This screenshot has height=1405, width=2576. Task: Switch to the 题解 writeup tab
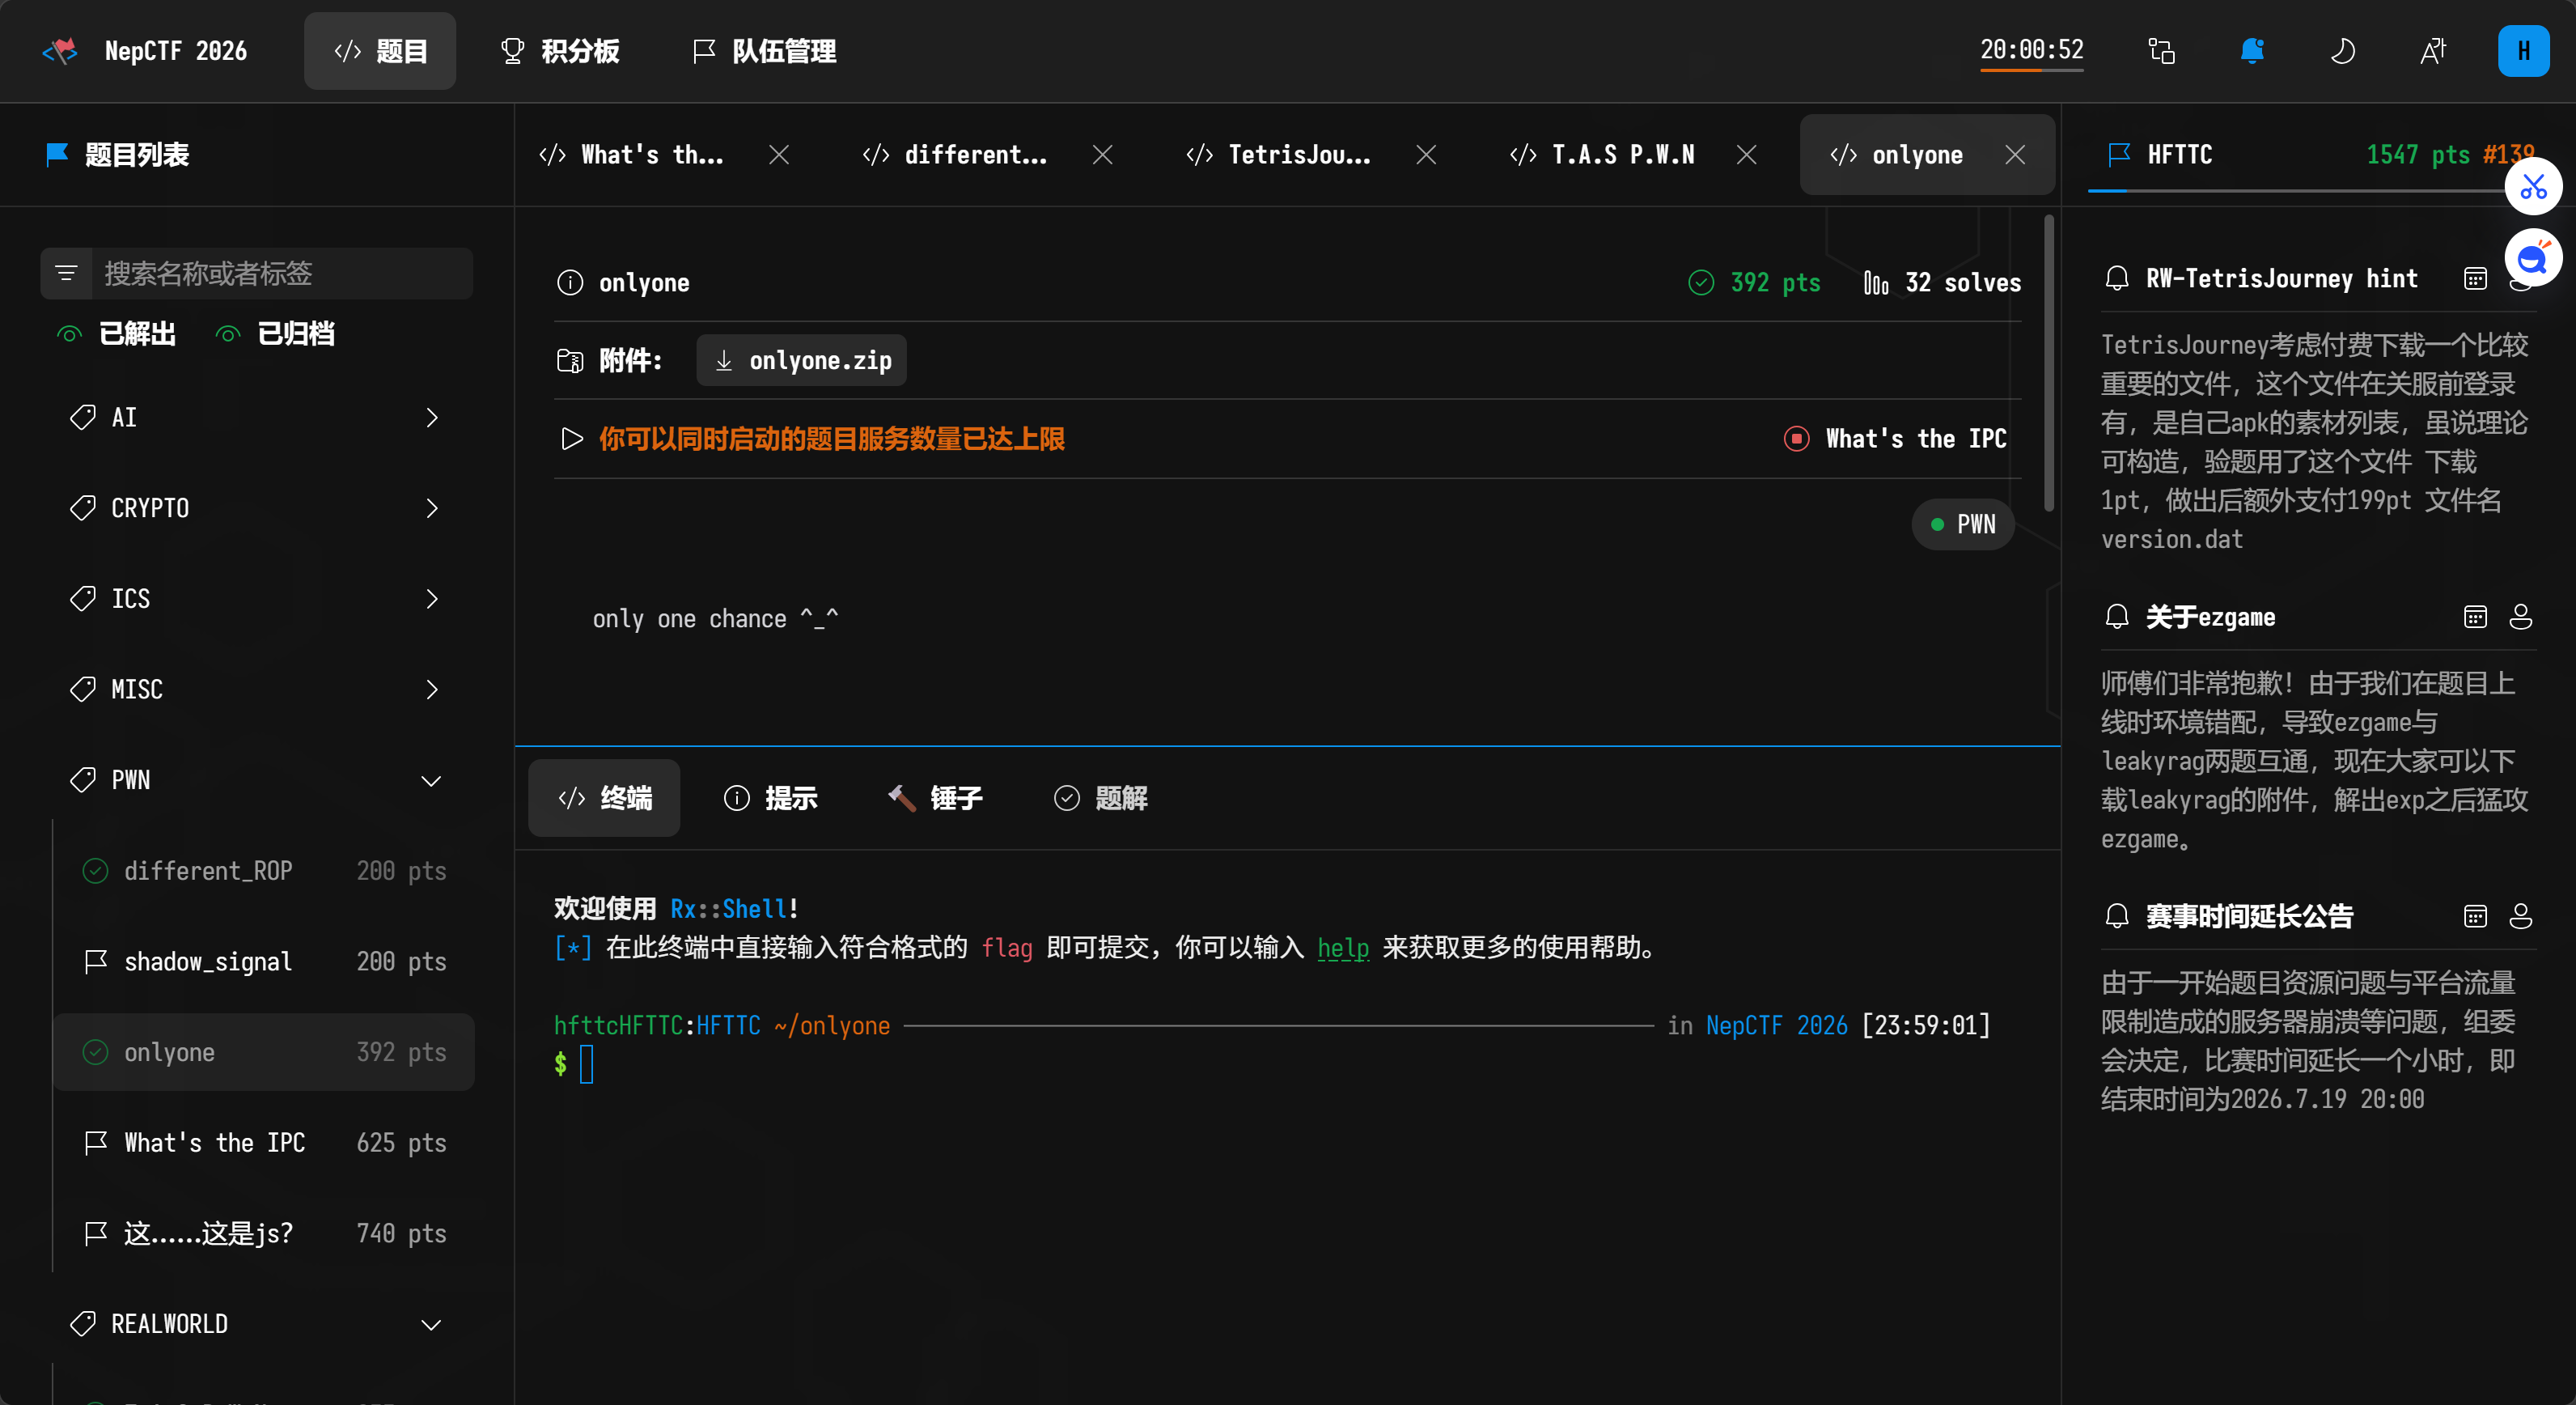[1100, 798]
